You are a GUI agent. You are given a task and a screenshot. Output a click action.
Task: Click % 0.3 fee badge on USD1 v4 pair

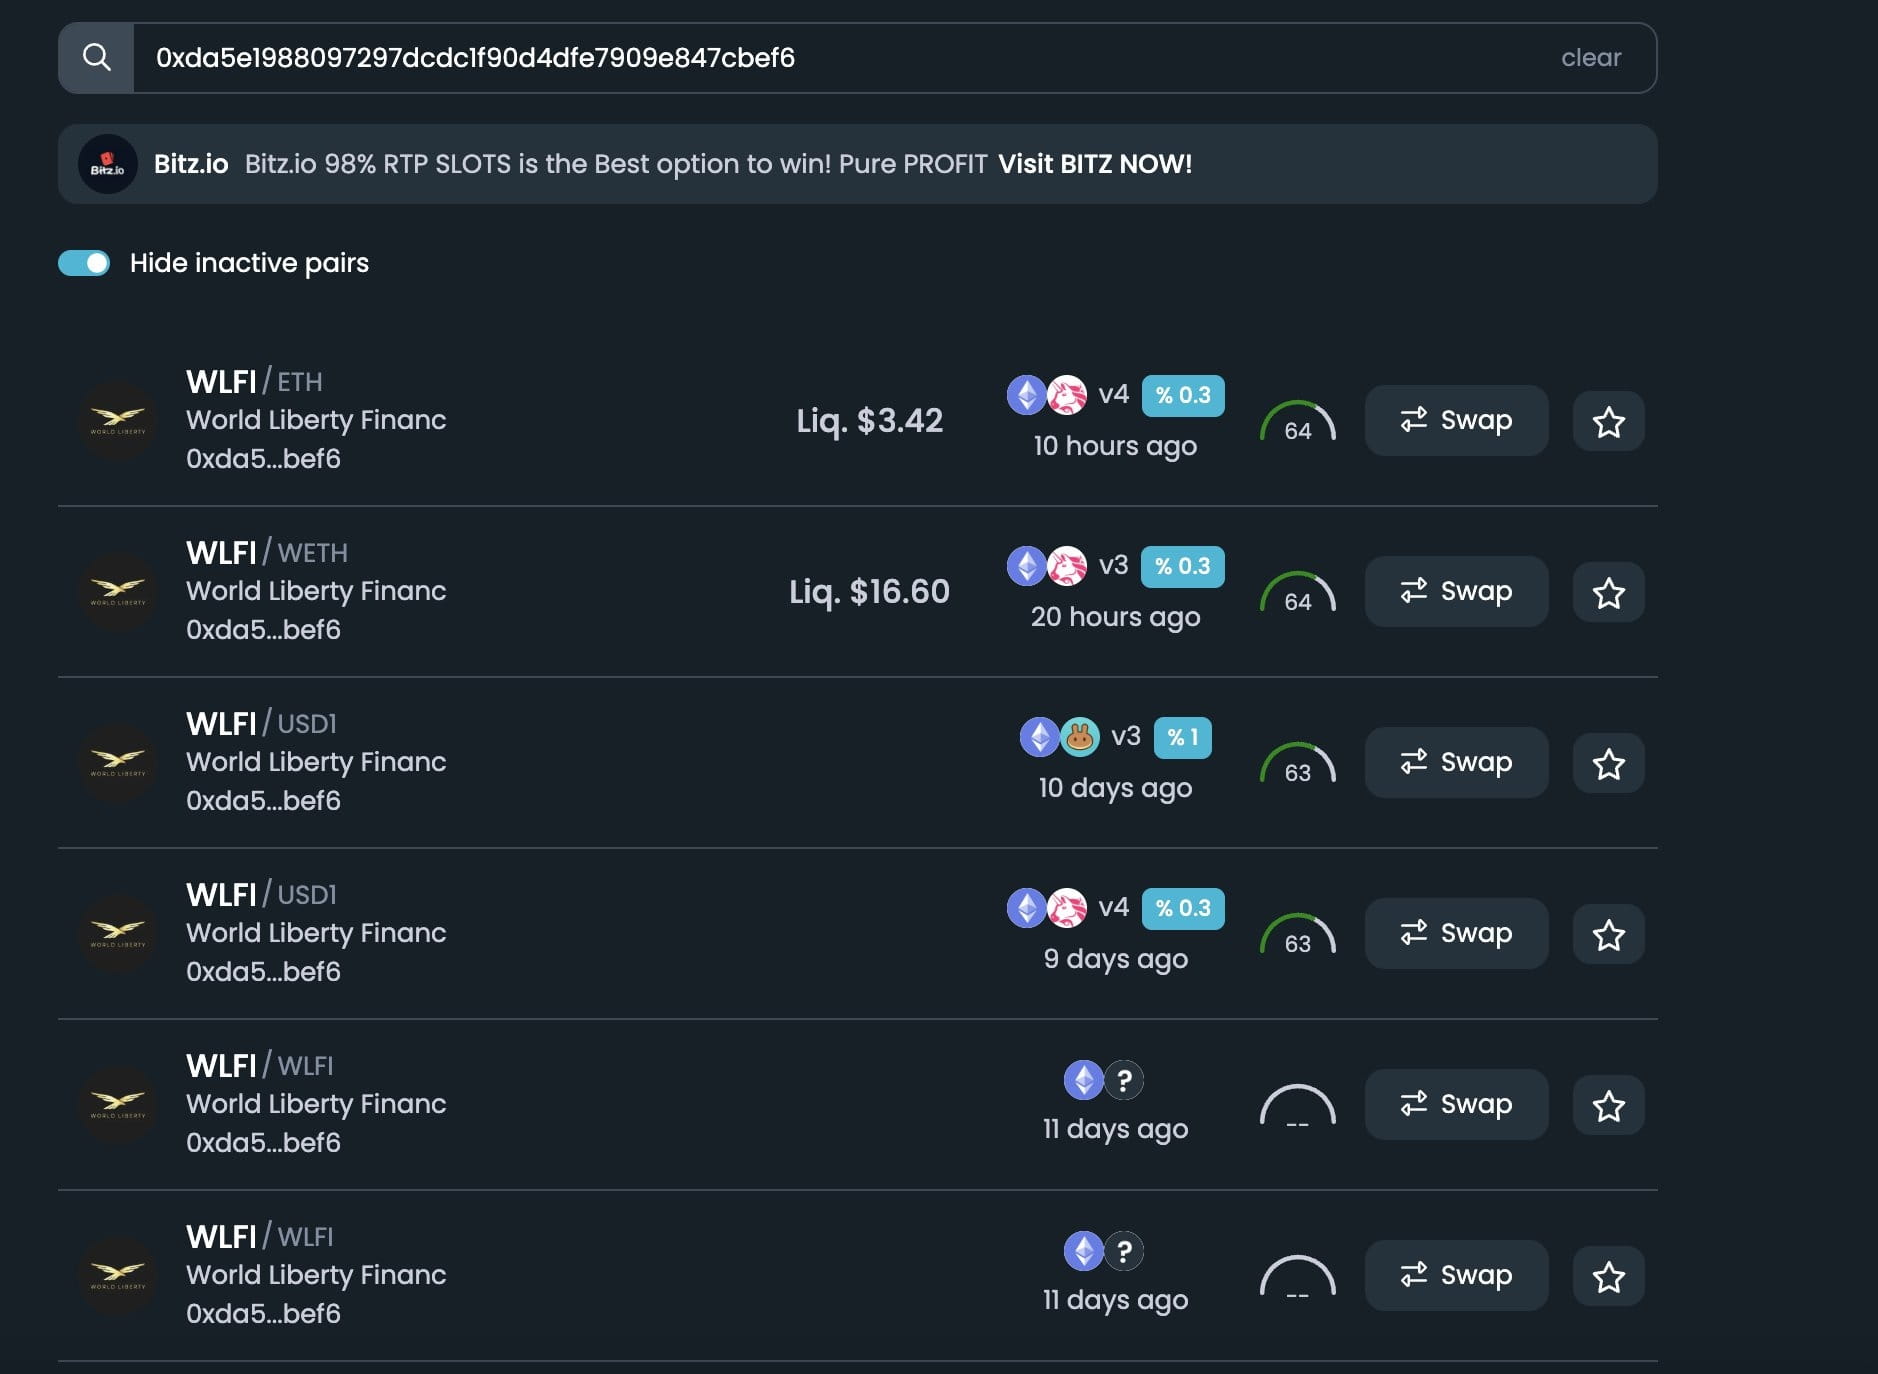(1183, 908)
